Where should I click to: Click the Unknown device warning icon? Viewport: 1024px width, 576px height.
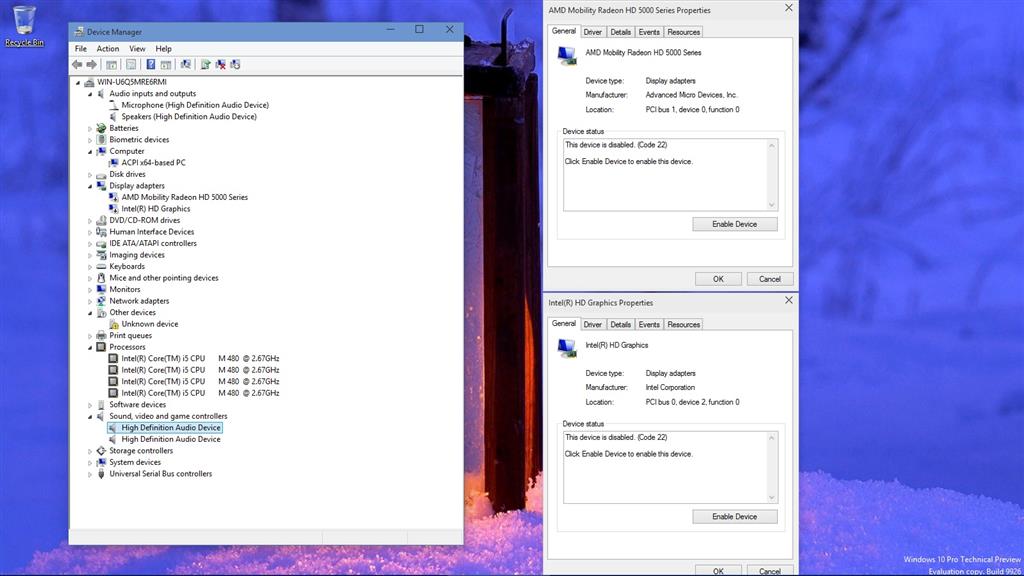114,324
